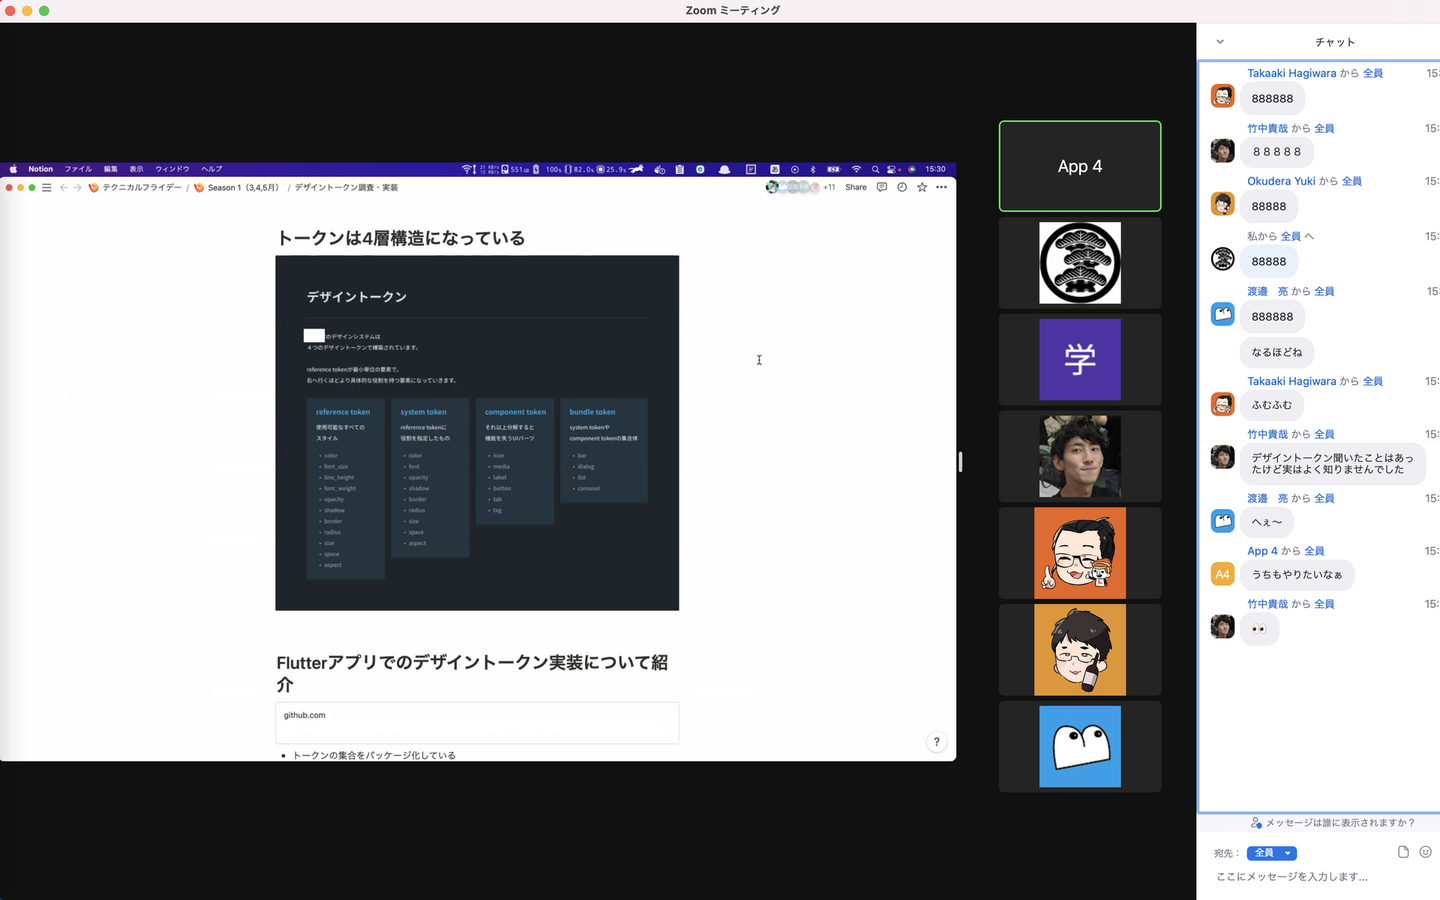Open the ファイル menu in Notion menu bar
Image resolution: width=1440 pixels, height=900 pixels.
(x=78, y=169)
